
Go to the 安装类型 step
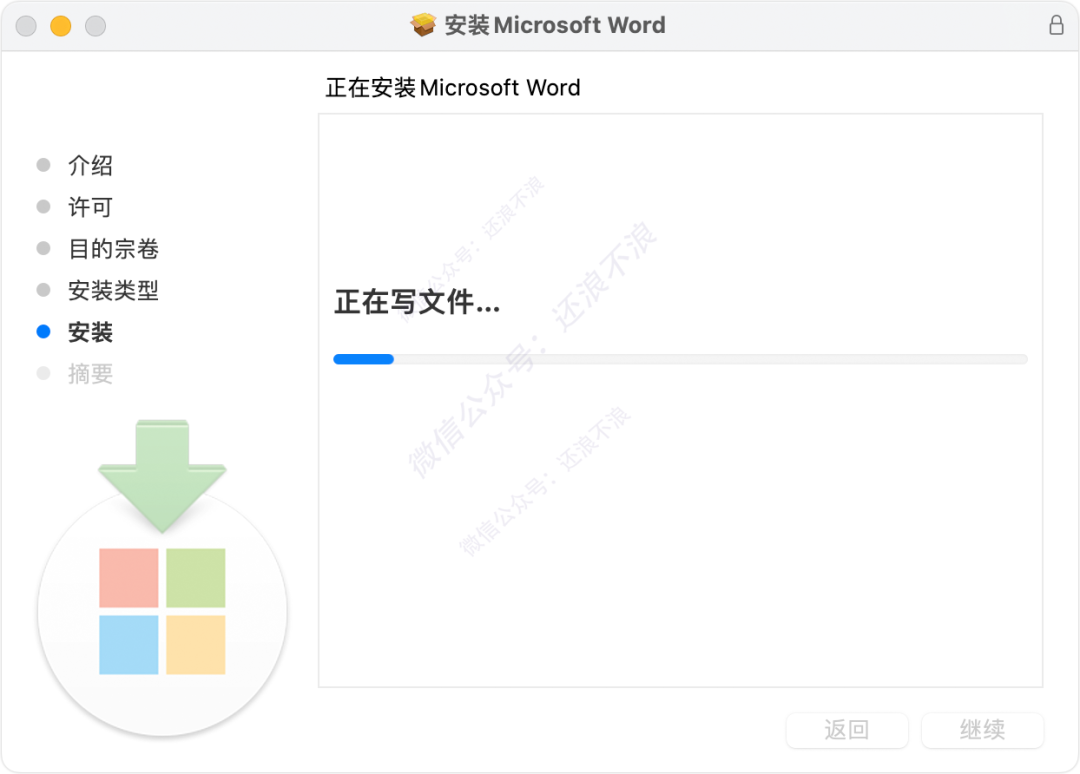point(114,290)
